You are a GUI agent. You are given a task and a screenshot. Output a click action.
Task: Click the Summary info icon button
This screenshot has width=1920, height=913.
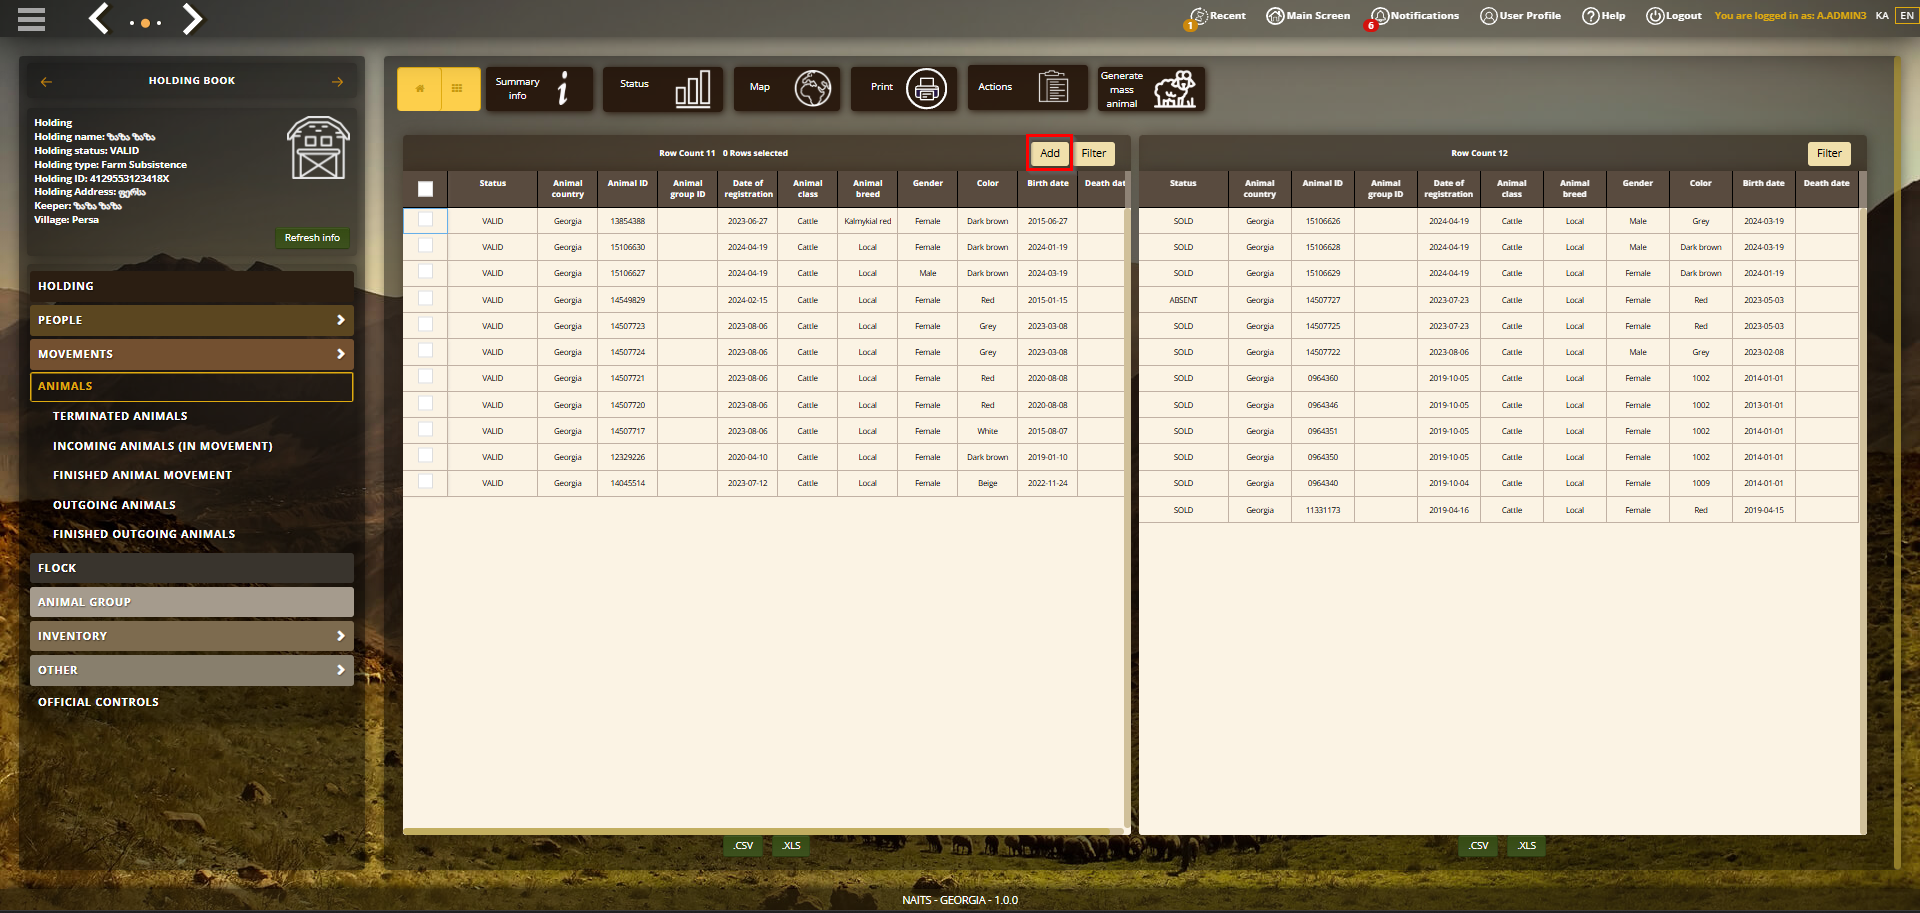click(x=539, y=89)
